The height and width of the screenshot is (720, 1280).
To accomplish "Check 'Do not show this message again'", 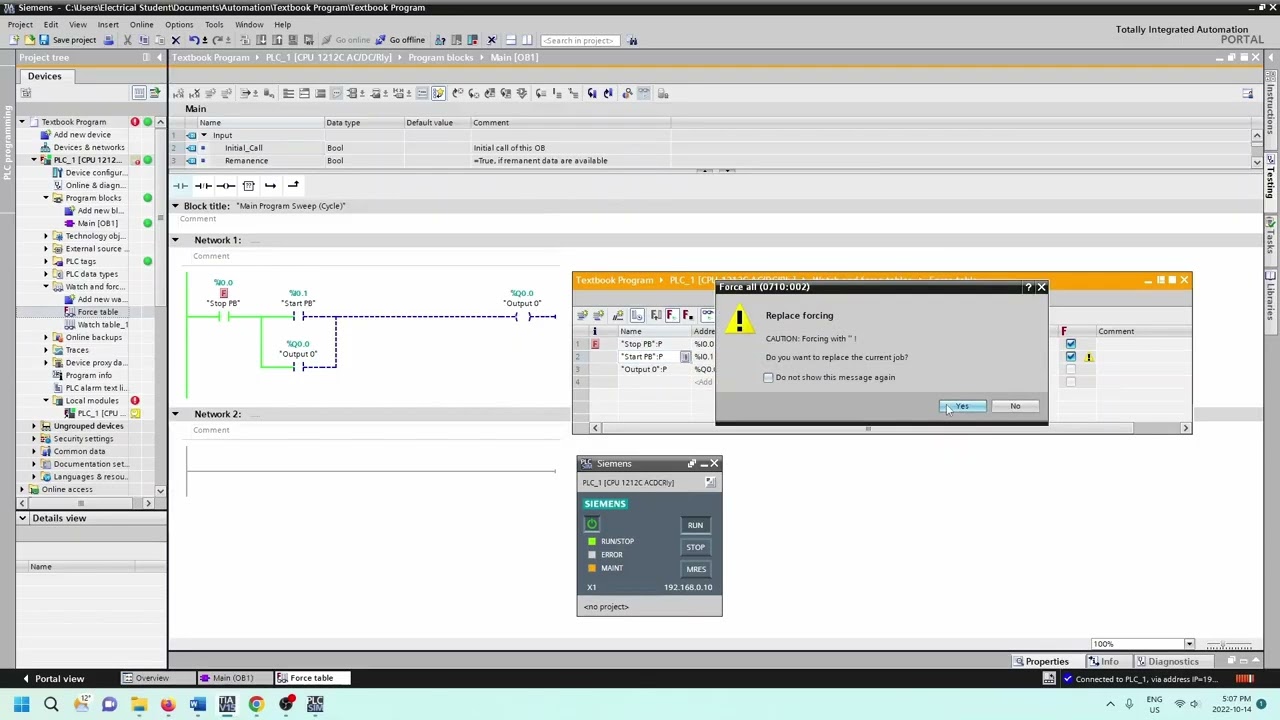I will pos(768,378).
